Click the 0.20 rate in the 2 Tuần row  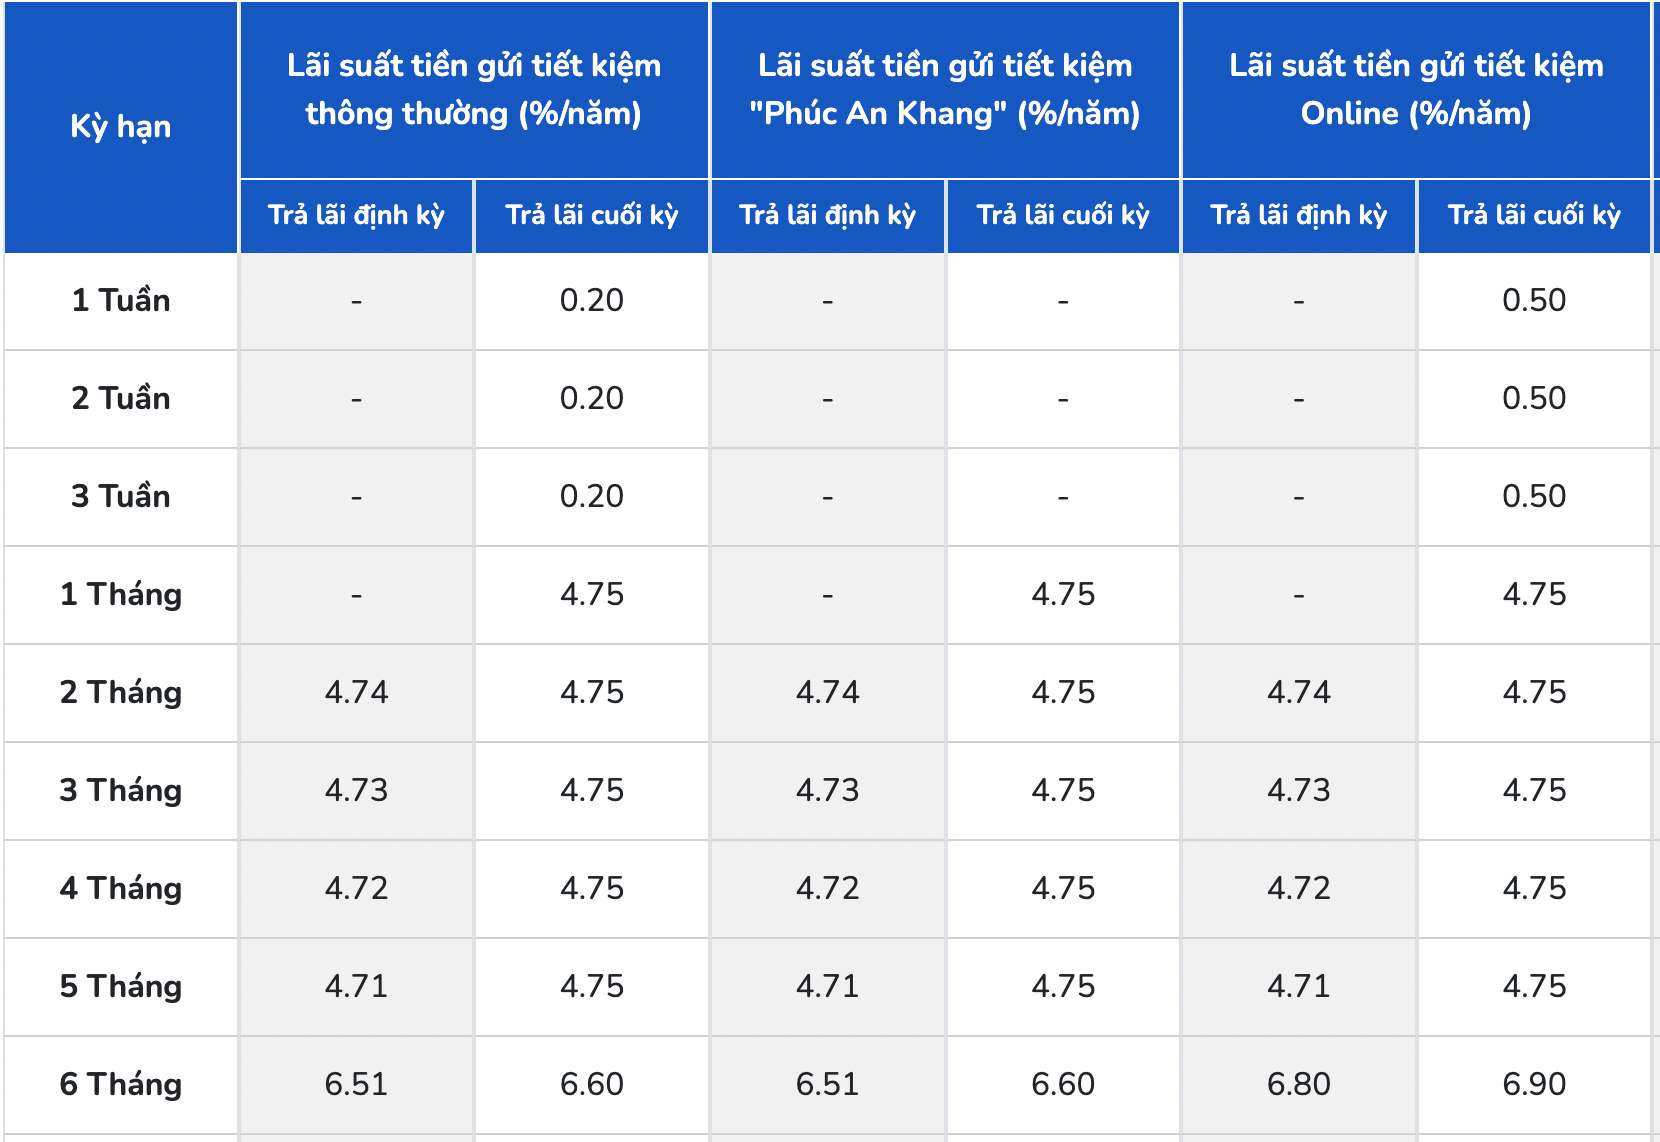coord(592,399)
